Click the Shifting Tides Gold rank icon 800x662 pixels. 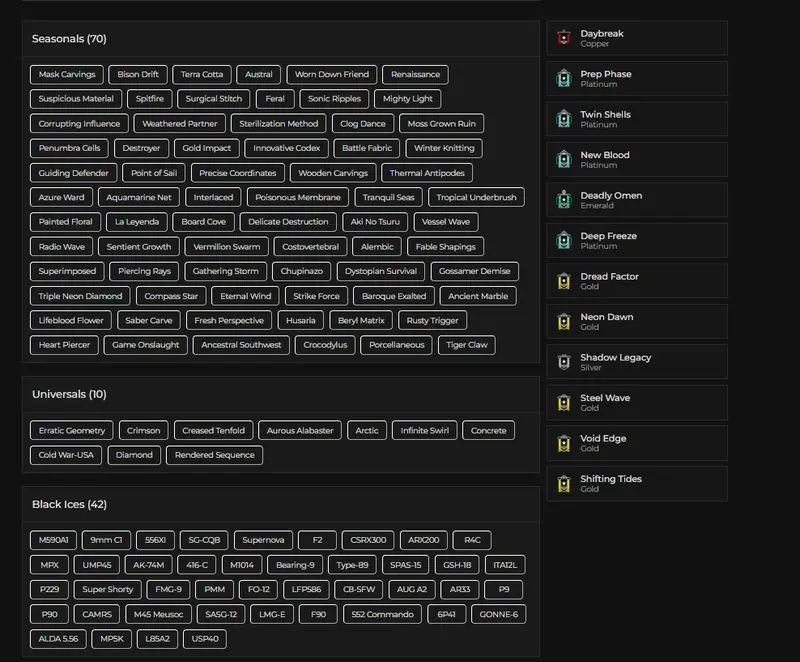point(563,484)
